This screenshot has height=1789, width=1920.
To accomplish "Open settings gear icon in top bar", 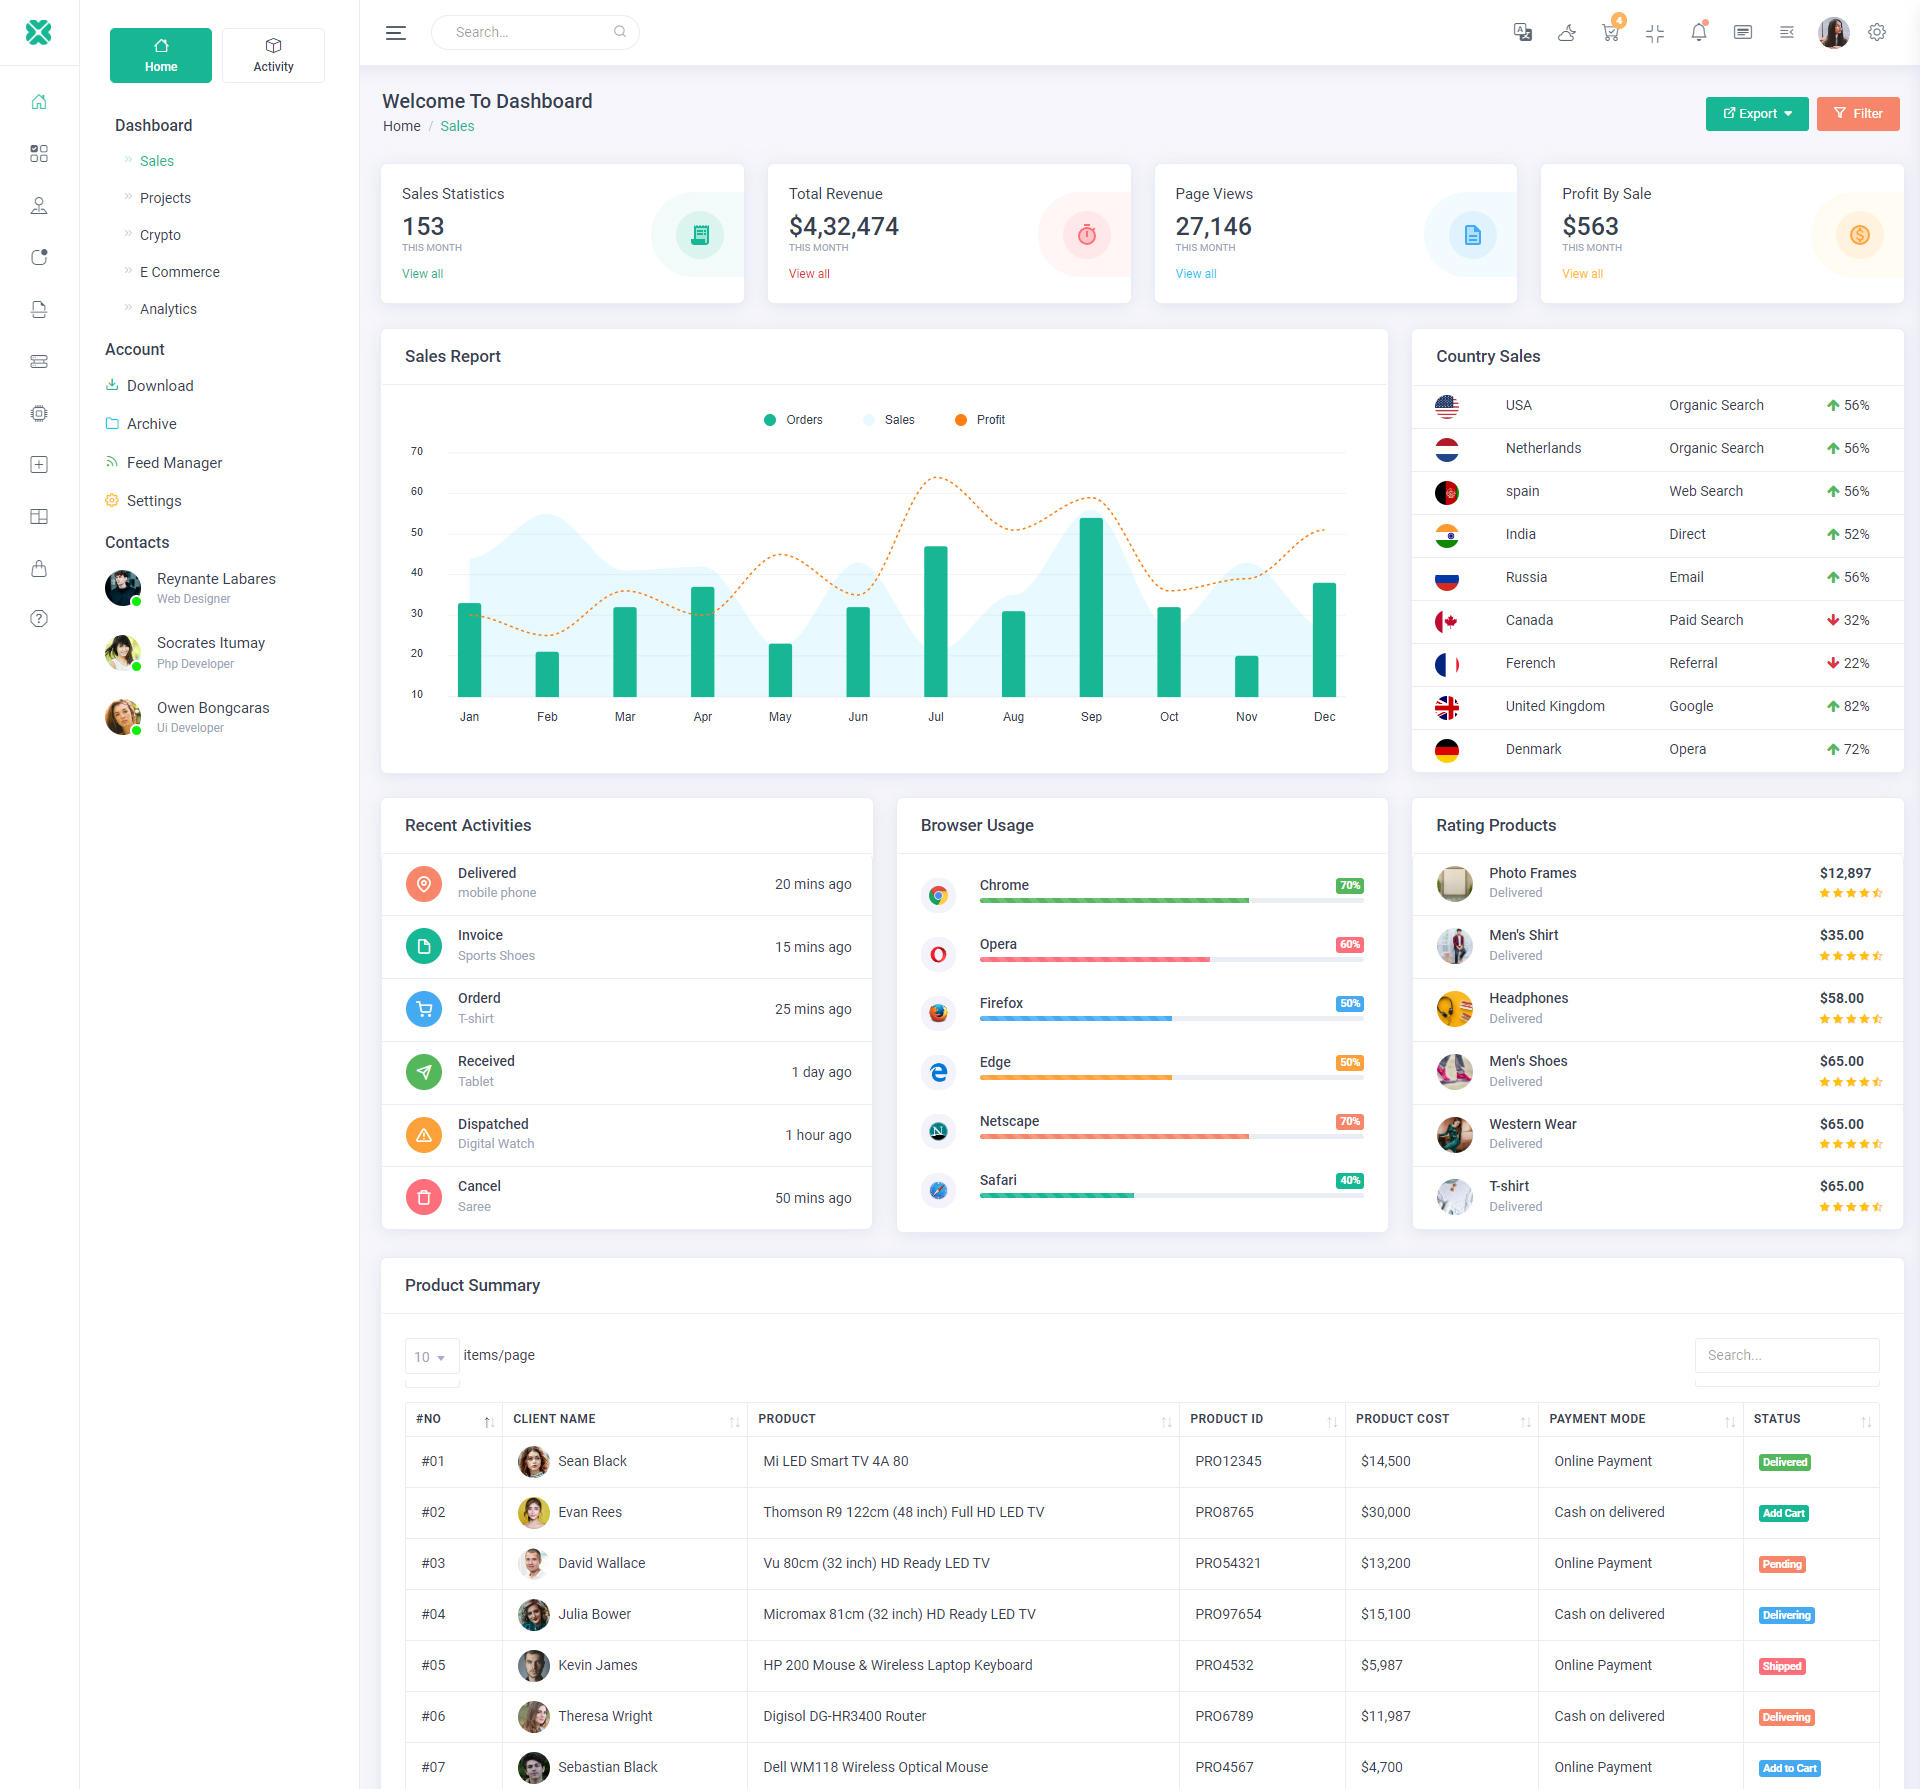I will click(1877, 33).
